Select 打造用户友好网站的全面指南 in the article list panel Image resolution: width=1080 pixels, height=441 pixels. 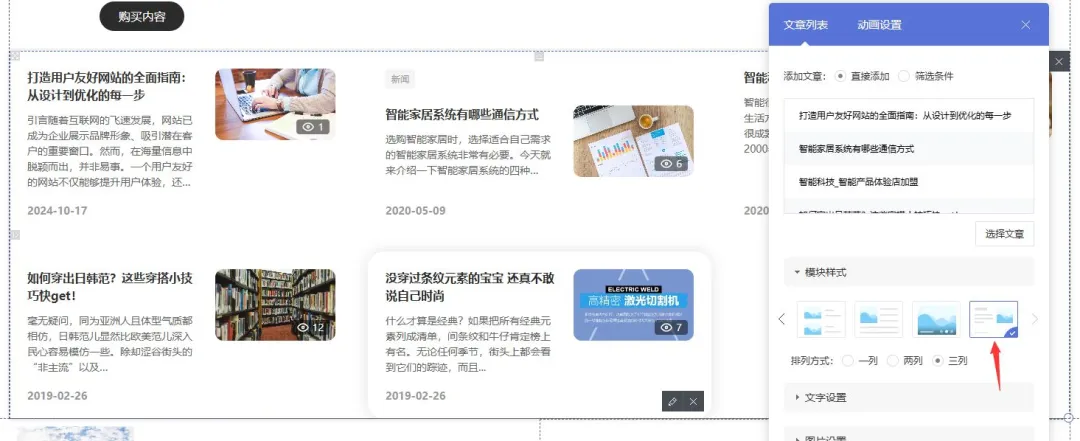(x=908, y=116)
